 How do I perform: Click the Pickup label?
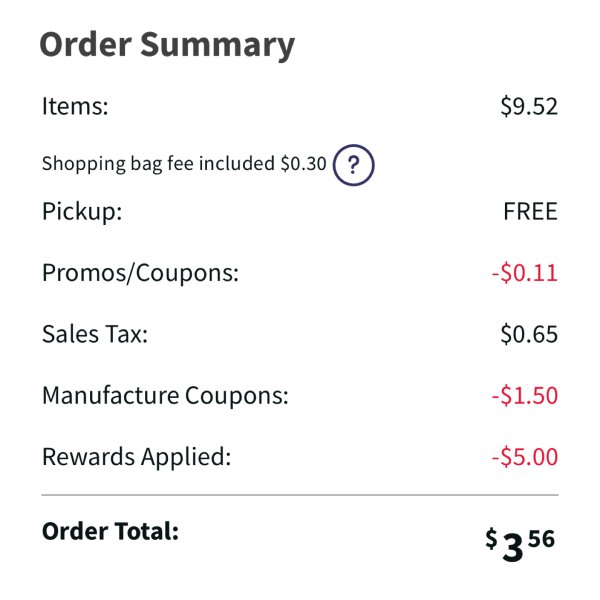coord(82,212)
